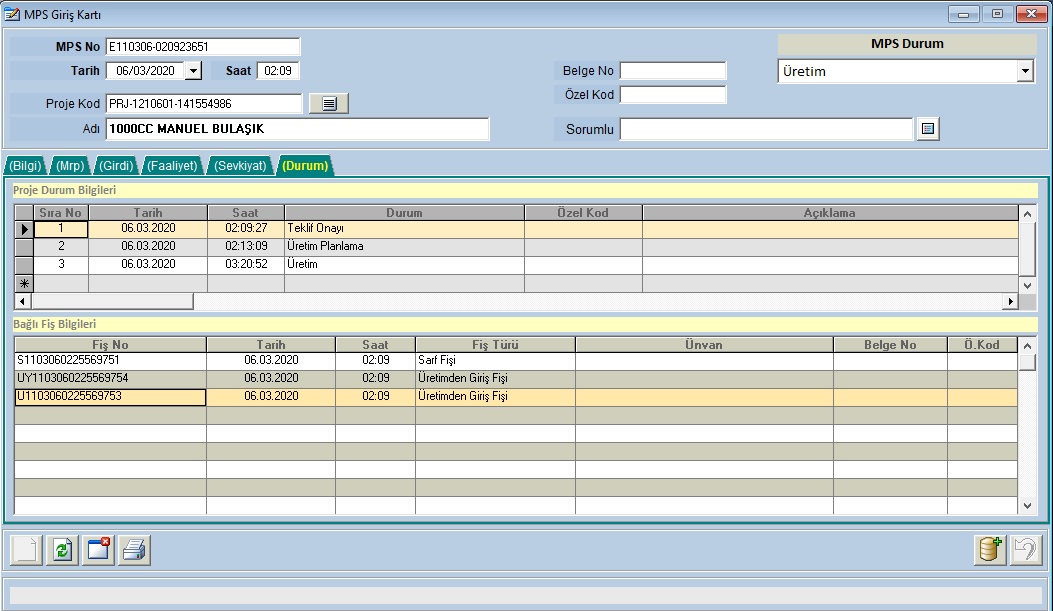Click the database save icon with green plus
This screenshot has width=1053, height=611.
[x=990, y=550]
